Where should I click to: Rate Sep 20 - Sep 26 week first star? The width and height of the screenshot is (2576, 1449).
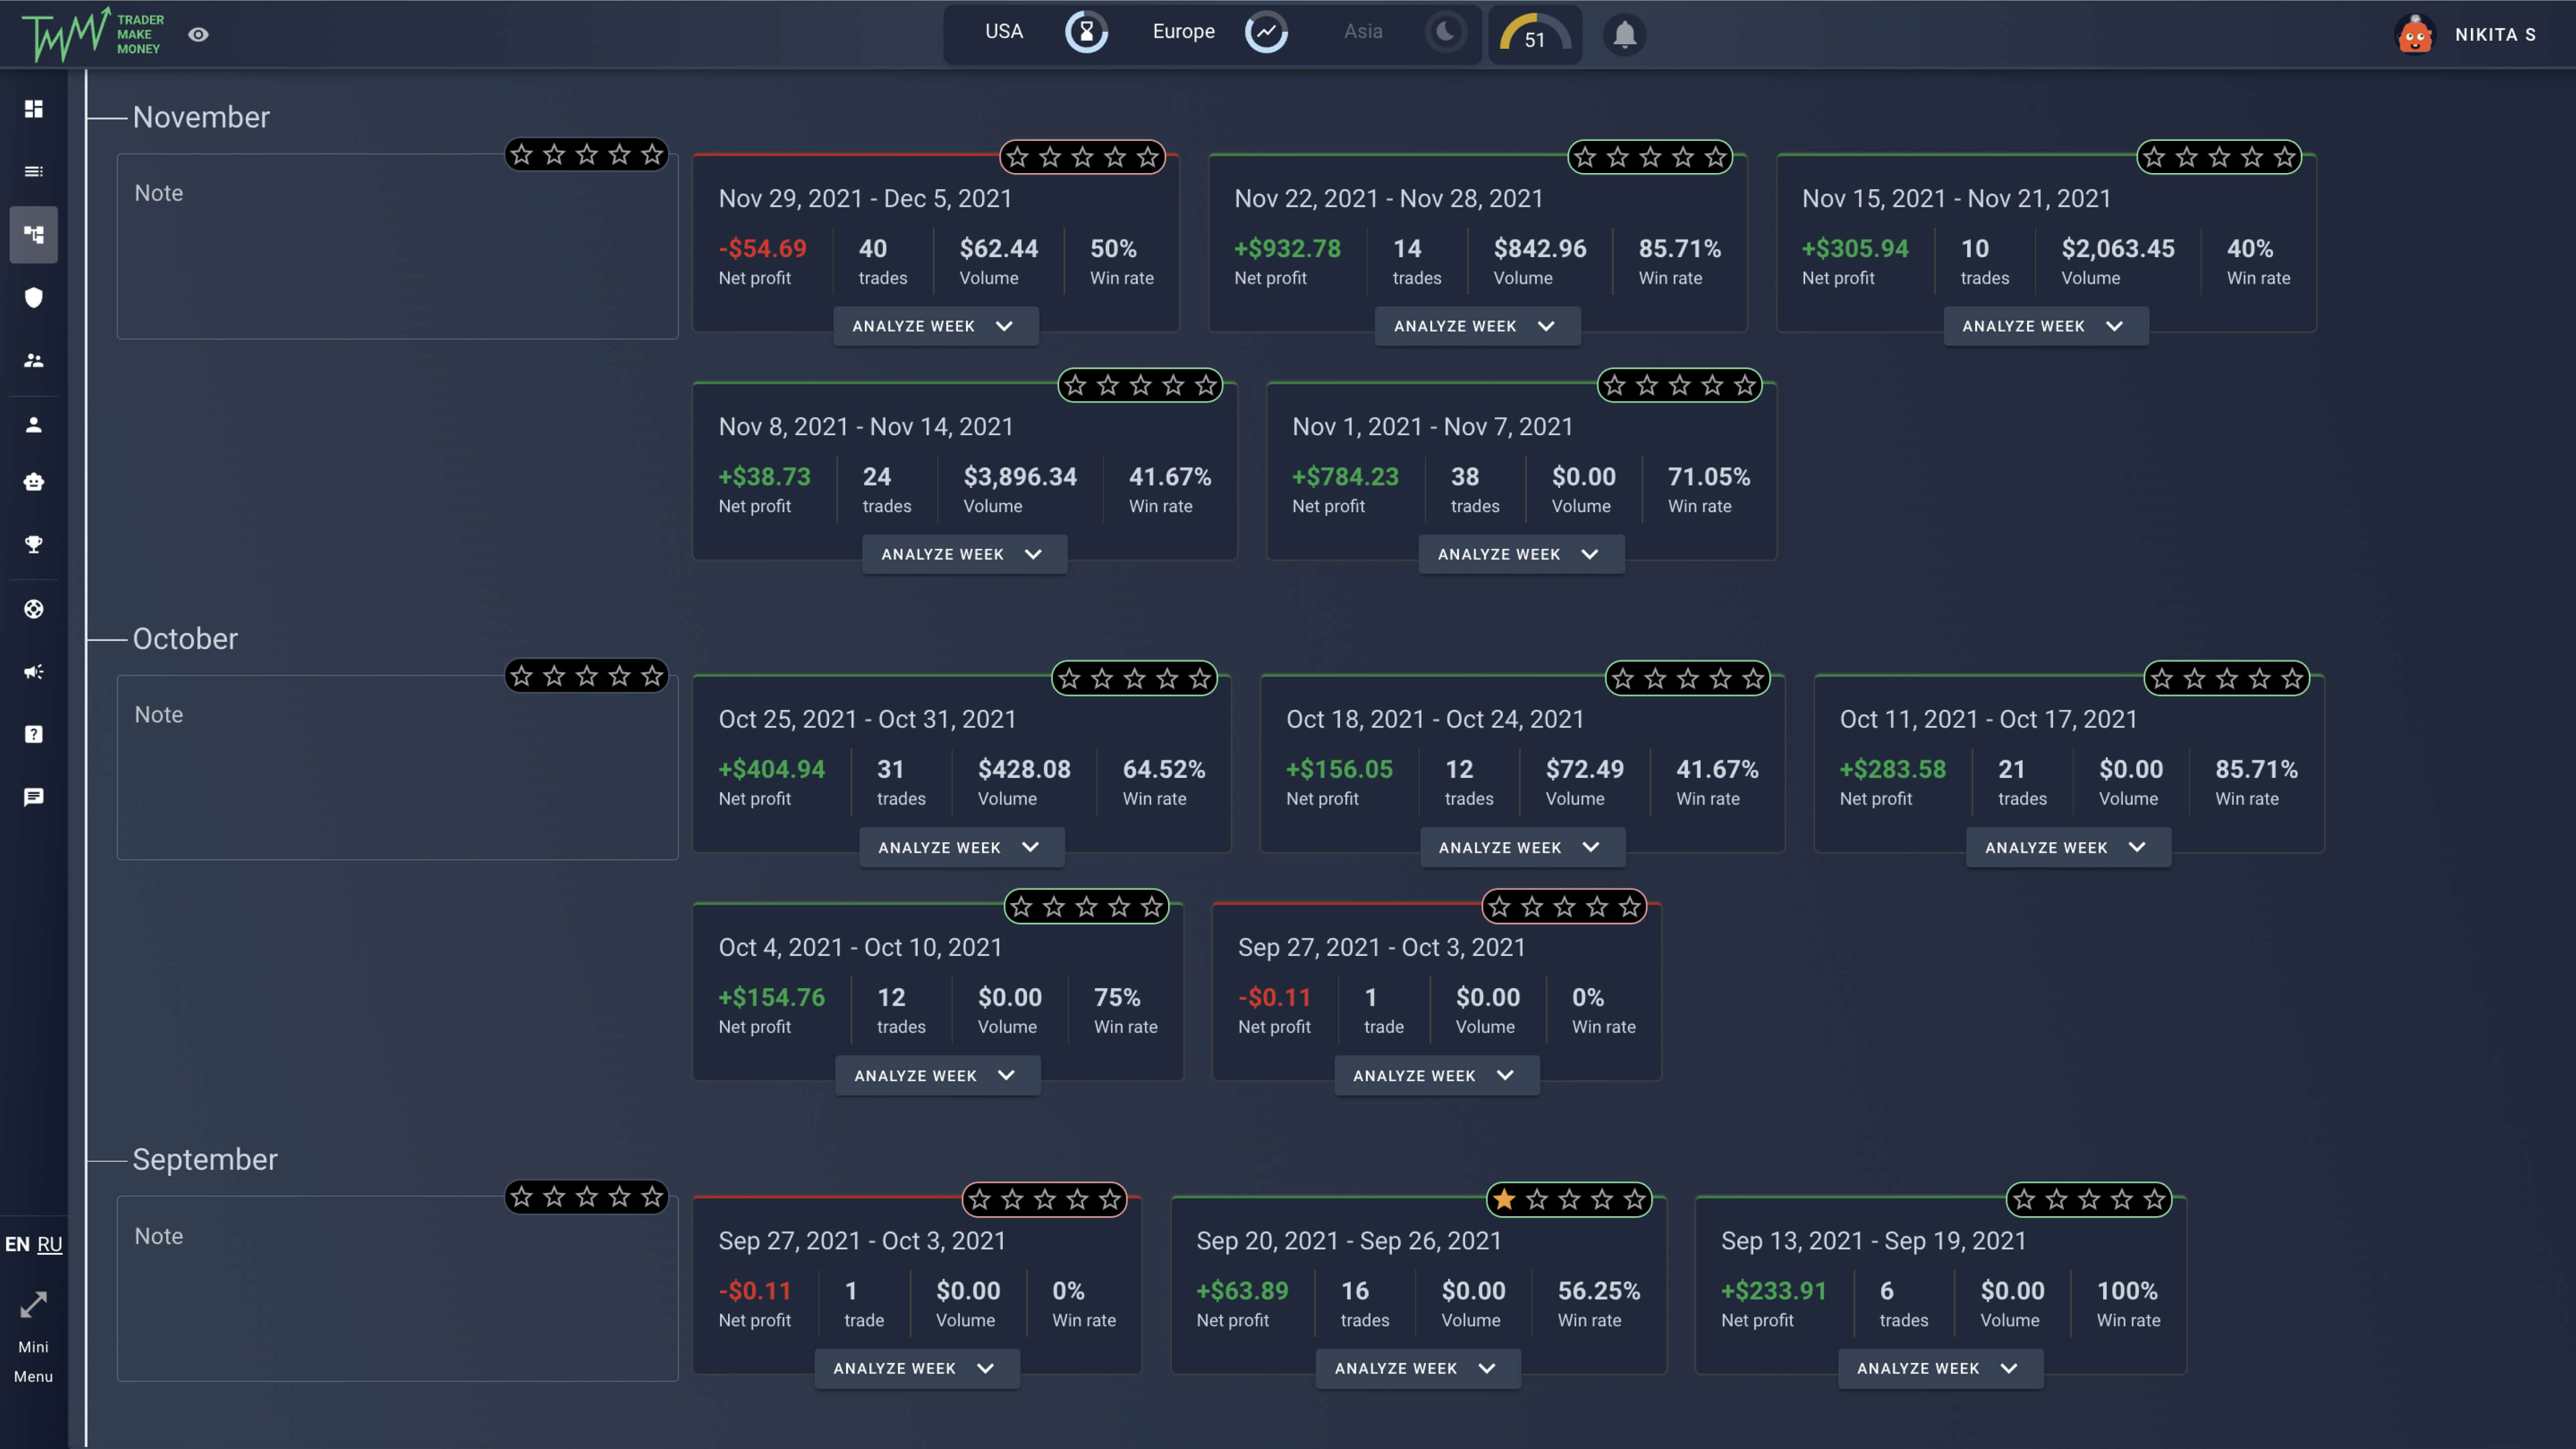pos(1504,1199)
